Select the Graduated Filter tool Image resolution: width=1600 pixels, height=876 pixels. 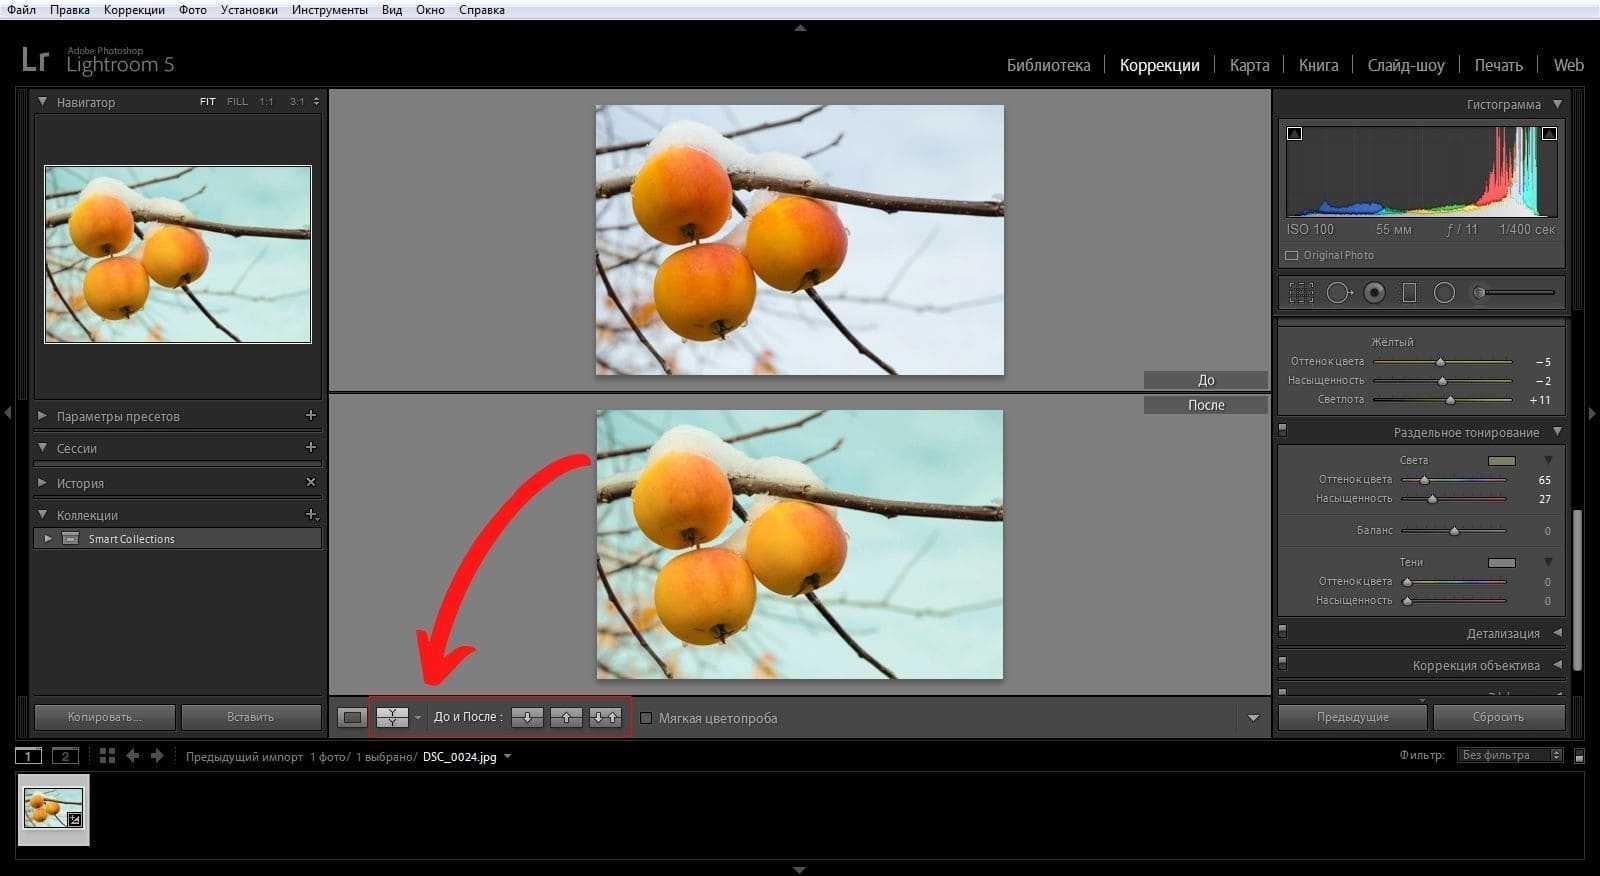coord(1409,293)
